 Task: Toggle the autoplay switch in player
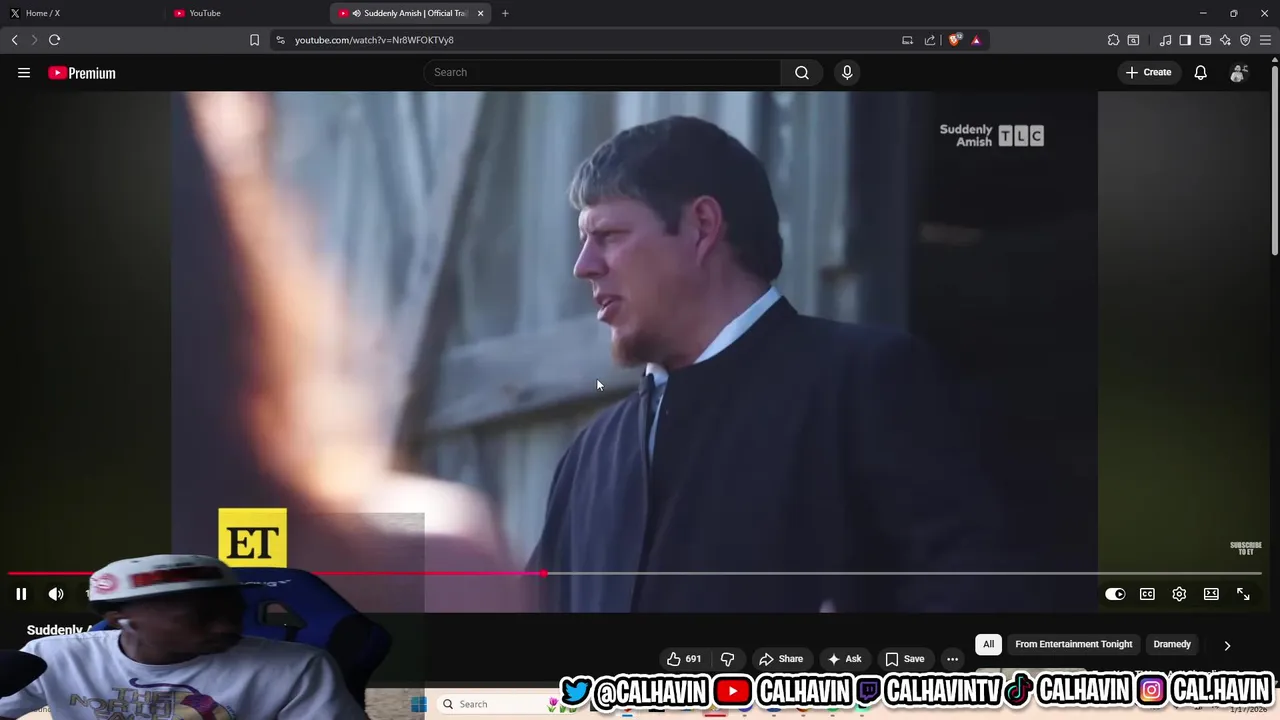tap(1115, 594)
